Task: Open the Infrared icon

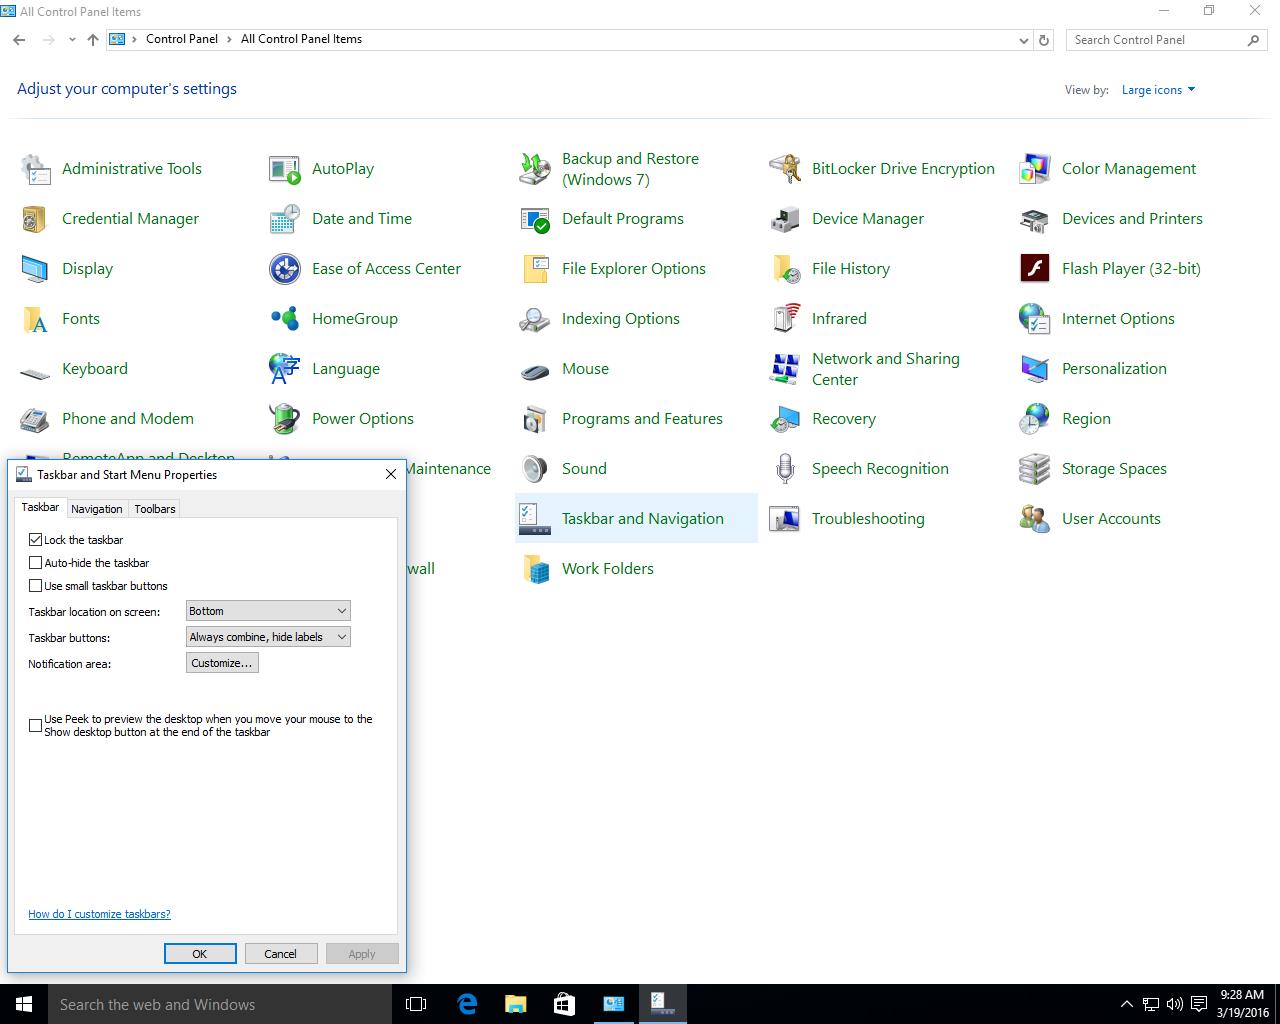Action: (785, 319)
